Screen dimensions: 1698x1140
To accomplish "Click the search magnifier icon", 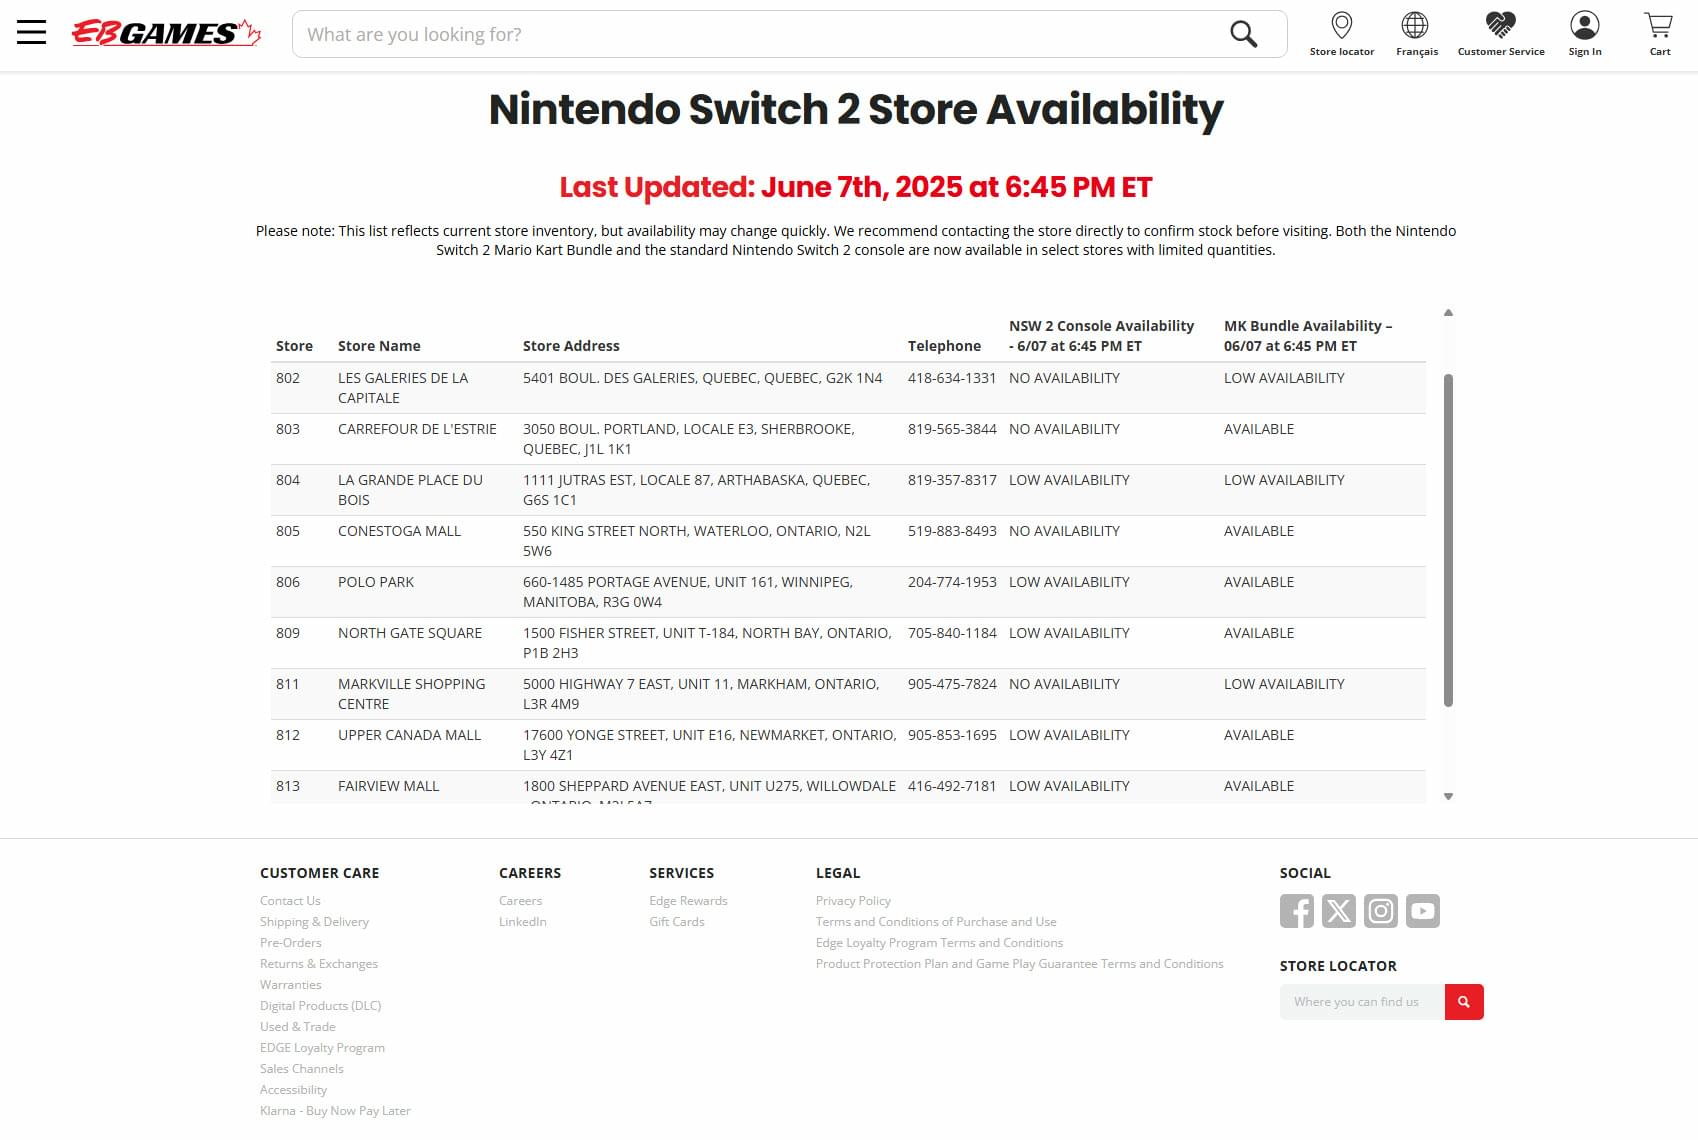I will tap(1243, 34).
